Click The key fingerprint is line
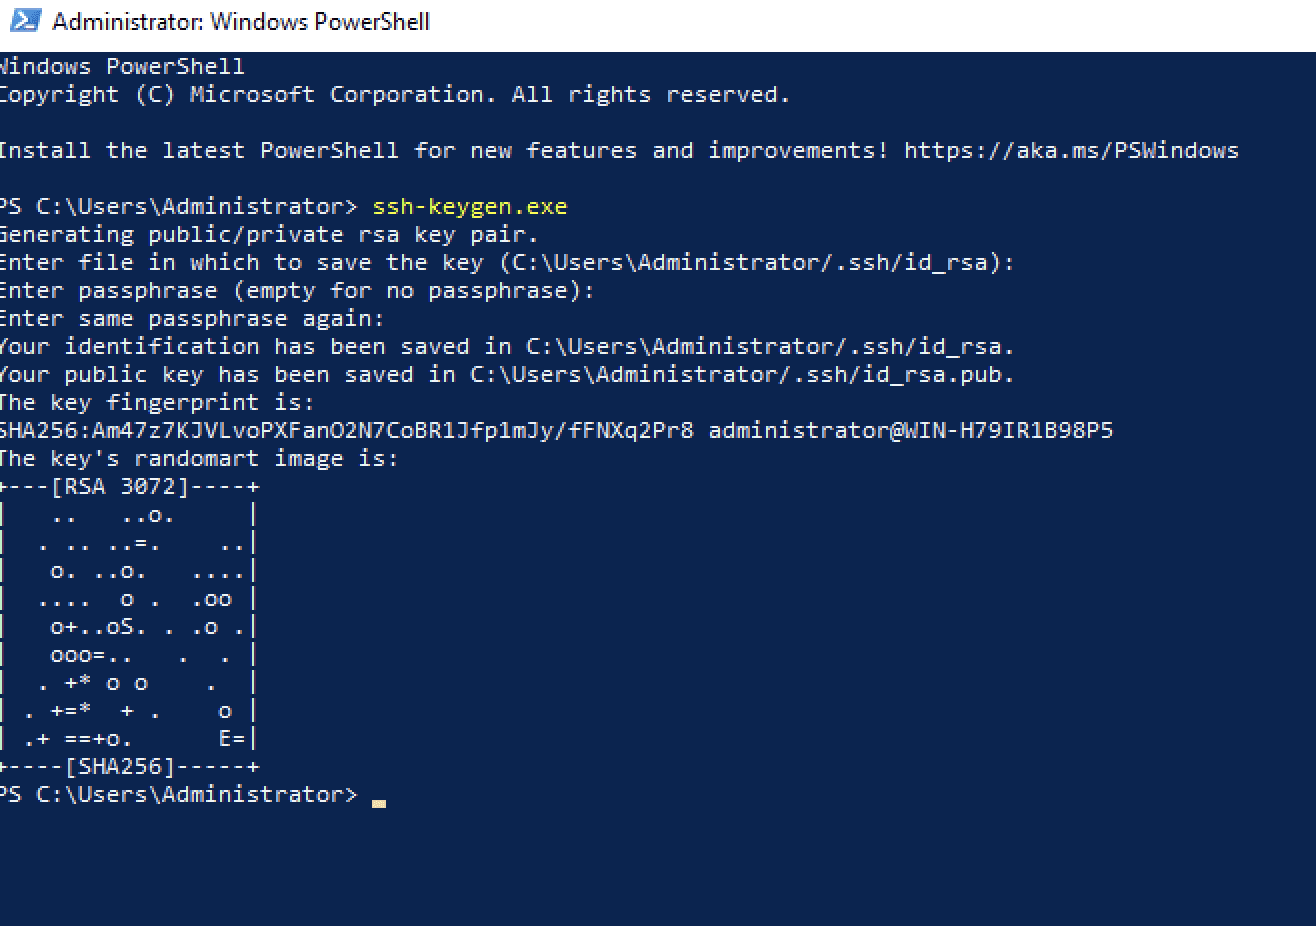Screen dimensions: 1316x926 (x=157, y=403)
